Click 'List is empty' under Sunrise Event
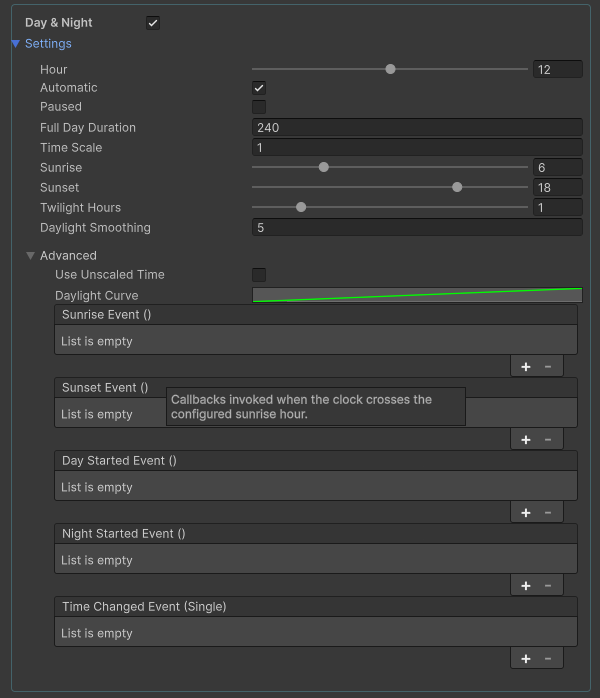Viewport: 600px width, 698px height. 97,341
